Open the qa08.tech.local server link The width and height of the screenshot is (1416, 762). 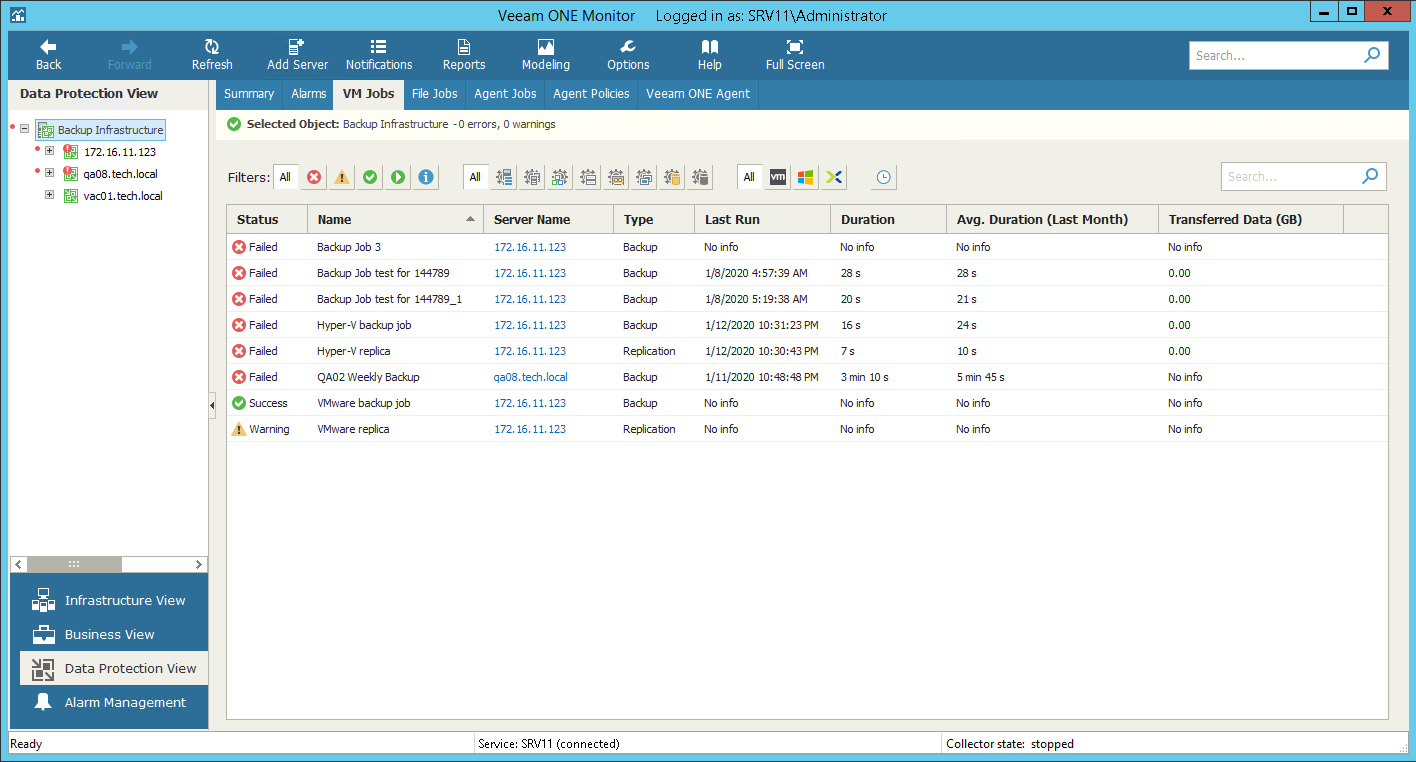click(530, 377)
